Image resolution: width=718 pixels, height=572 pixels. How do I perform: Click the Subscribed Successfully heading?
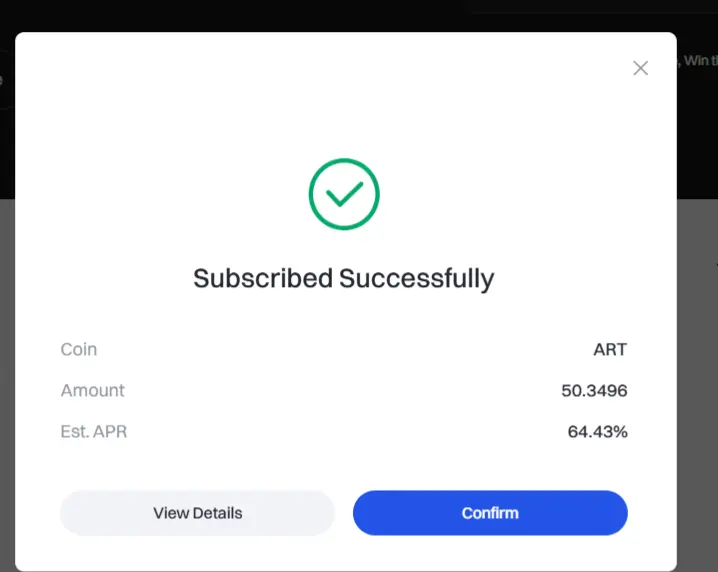343,278
